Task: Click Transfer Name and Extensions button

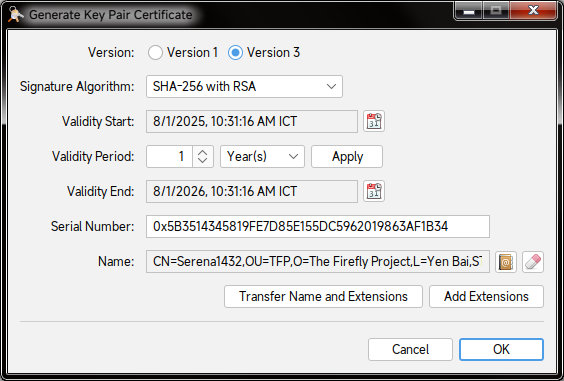Action: pos(323,296)
